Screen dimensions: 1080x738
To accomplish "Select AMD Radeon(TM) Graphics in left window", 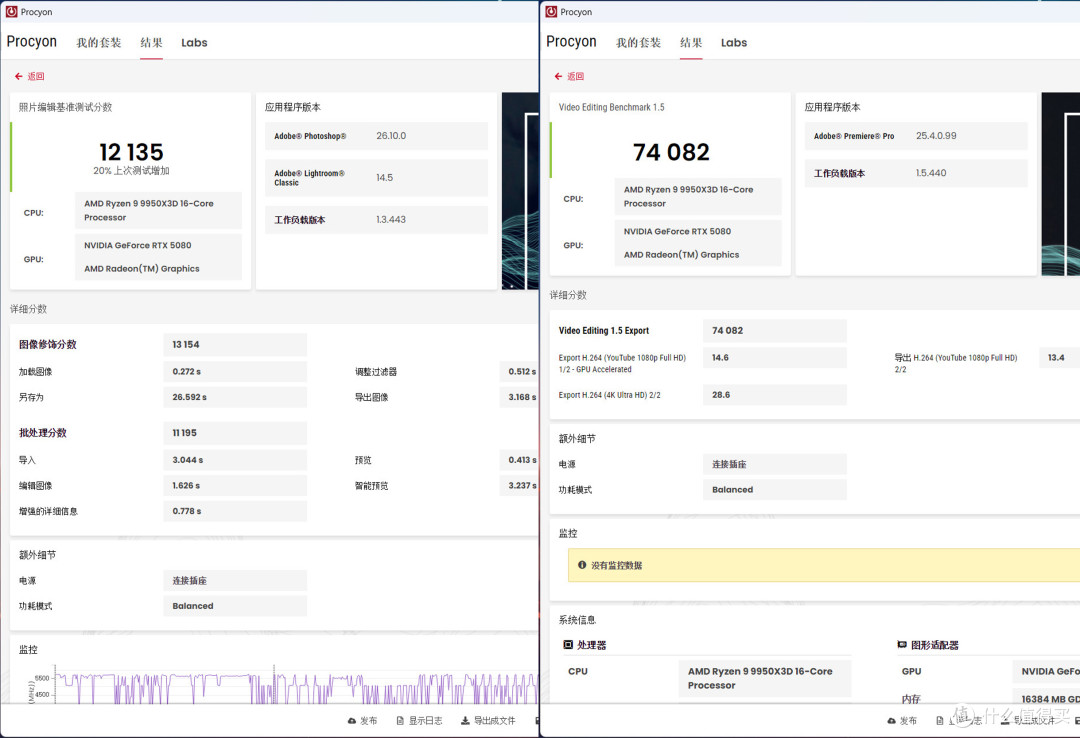I will 142,269.
